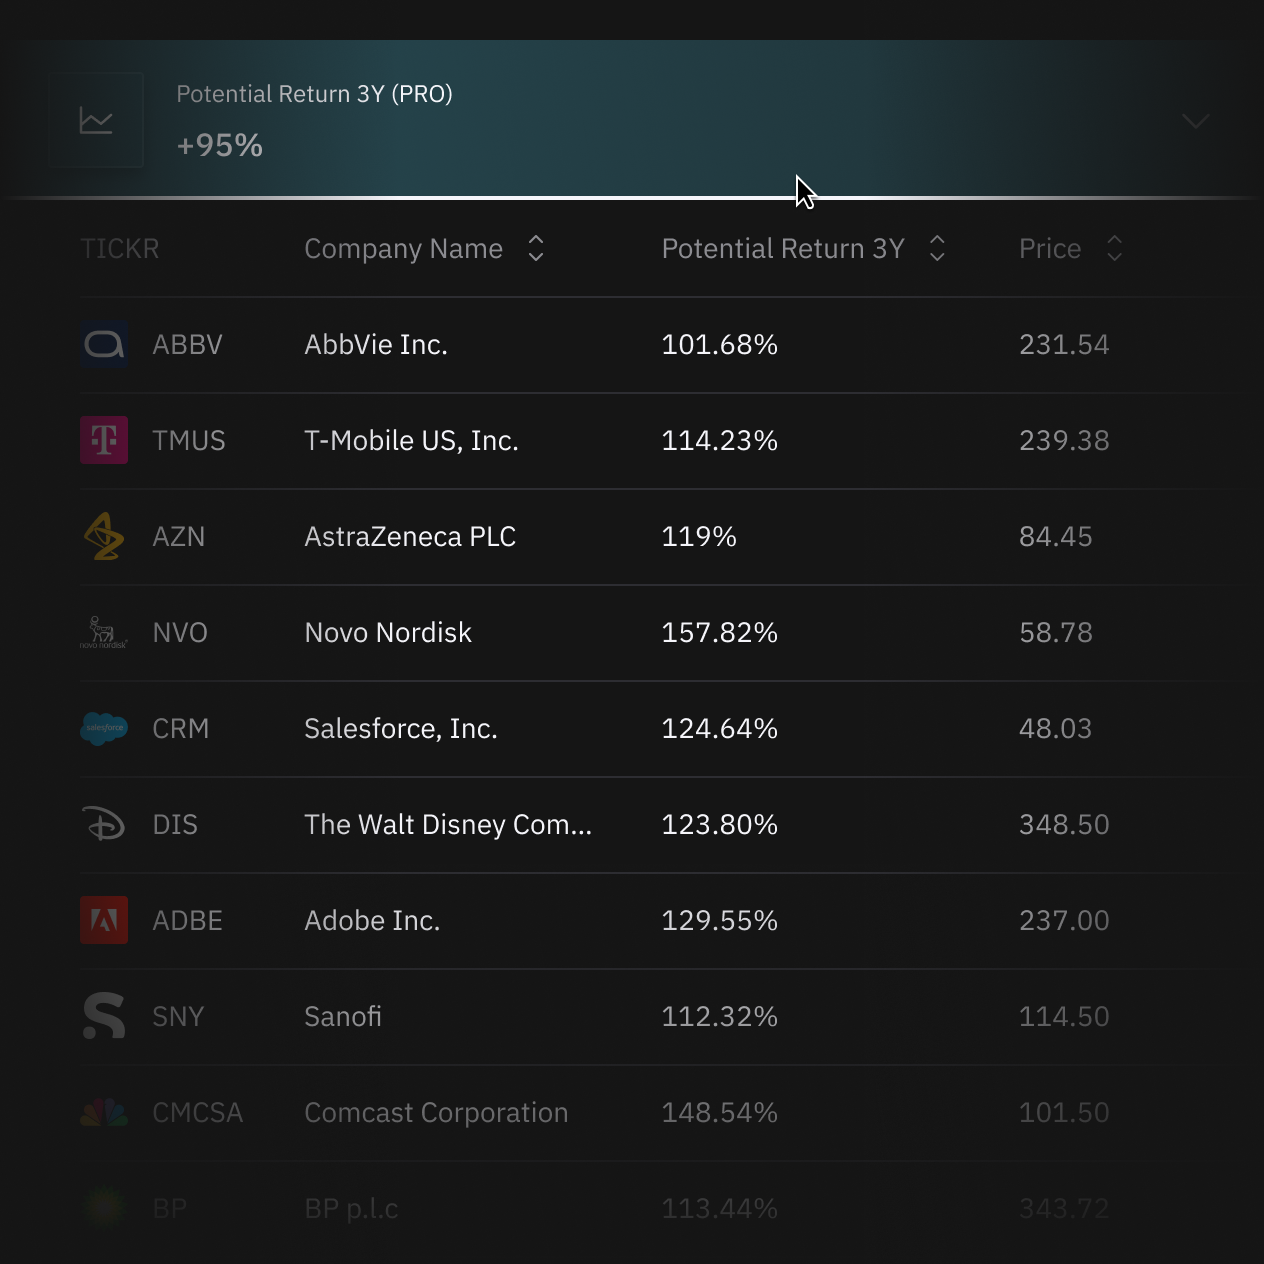
Task: Select the AbbVie company logo
Action: click(x=103, y=344)
